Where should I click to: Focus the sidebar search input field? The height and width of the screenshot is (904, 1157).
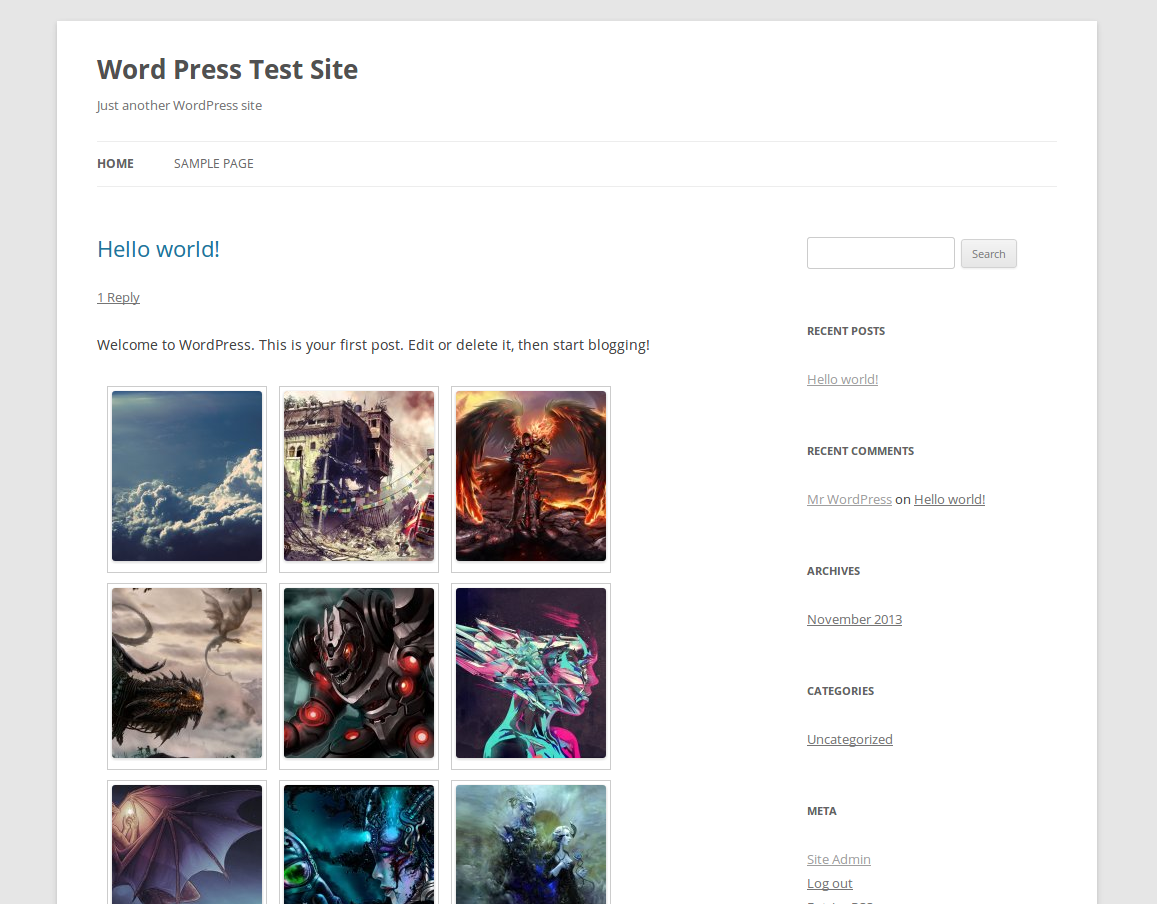coord(880,253)
